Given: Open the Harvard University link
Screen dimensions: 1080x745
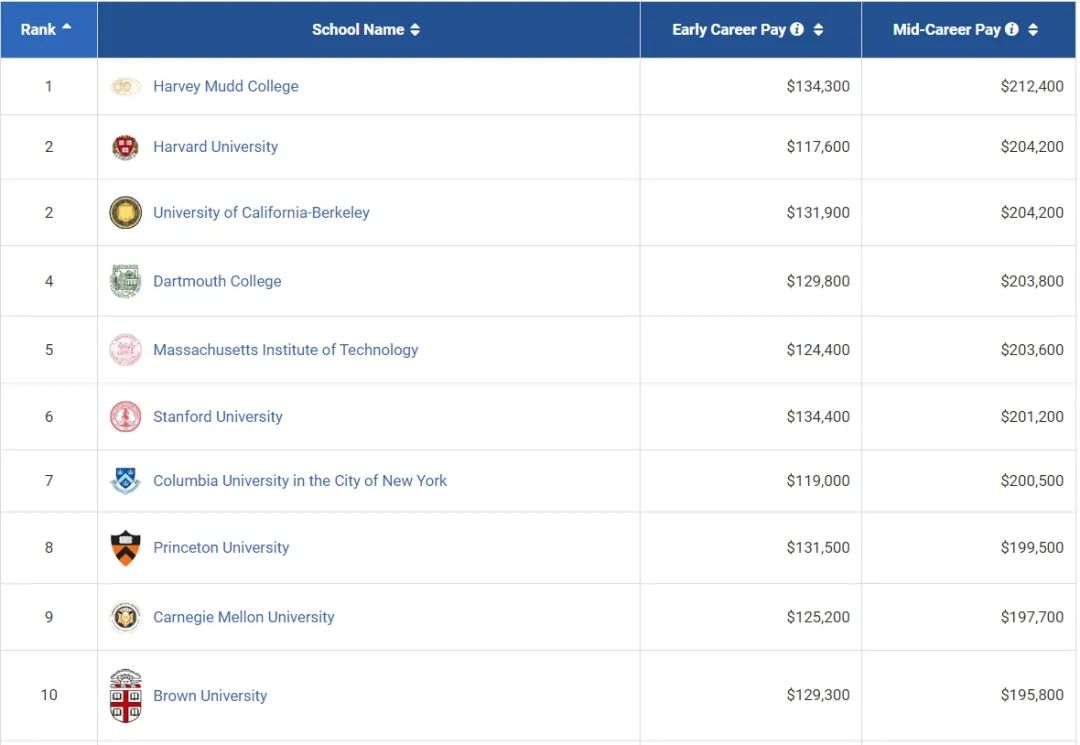Looking at the screenshot, I should pos(216,147).
